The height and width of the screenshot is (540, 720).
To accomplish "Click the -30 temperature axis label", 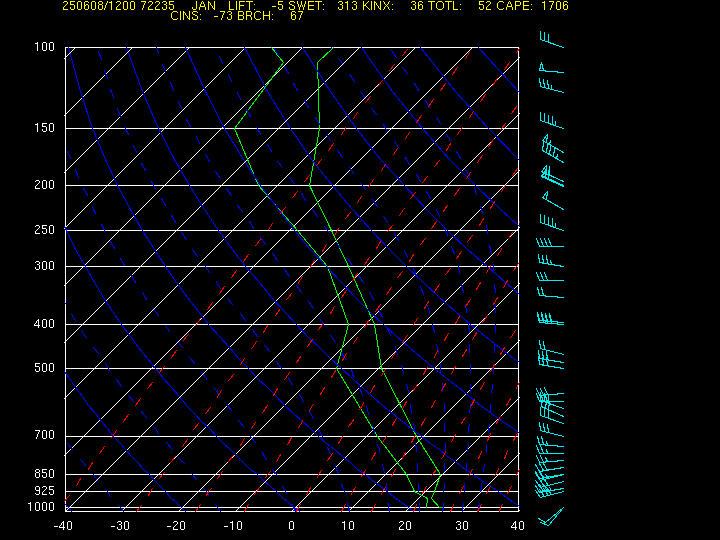I will [120, 526].
